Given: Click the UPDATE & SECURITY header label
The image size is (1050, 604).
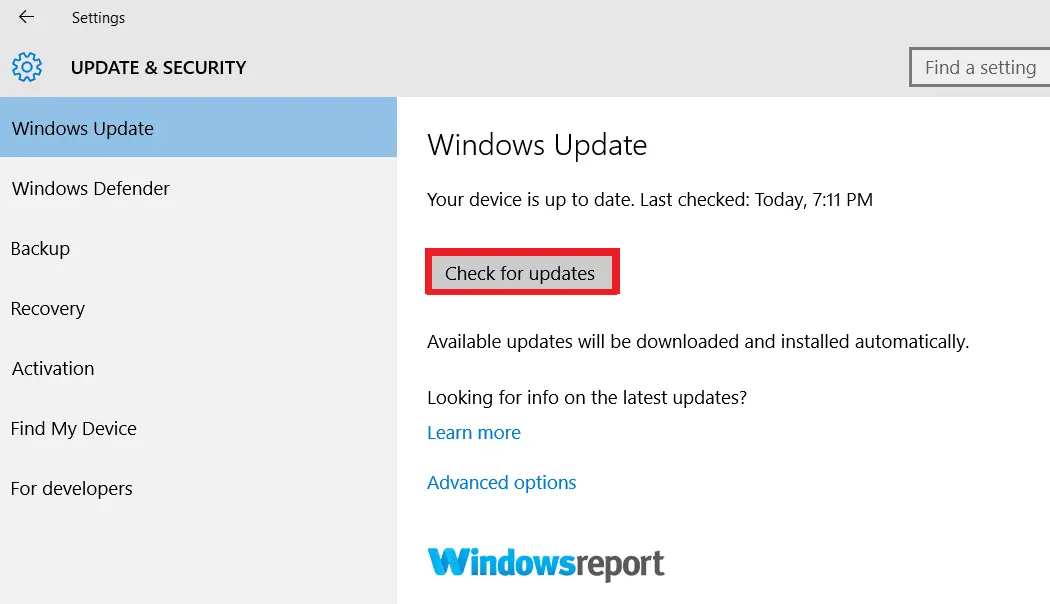Looking at the screenshot, I should [x=159, y=68].
